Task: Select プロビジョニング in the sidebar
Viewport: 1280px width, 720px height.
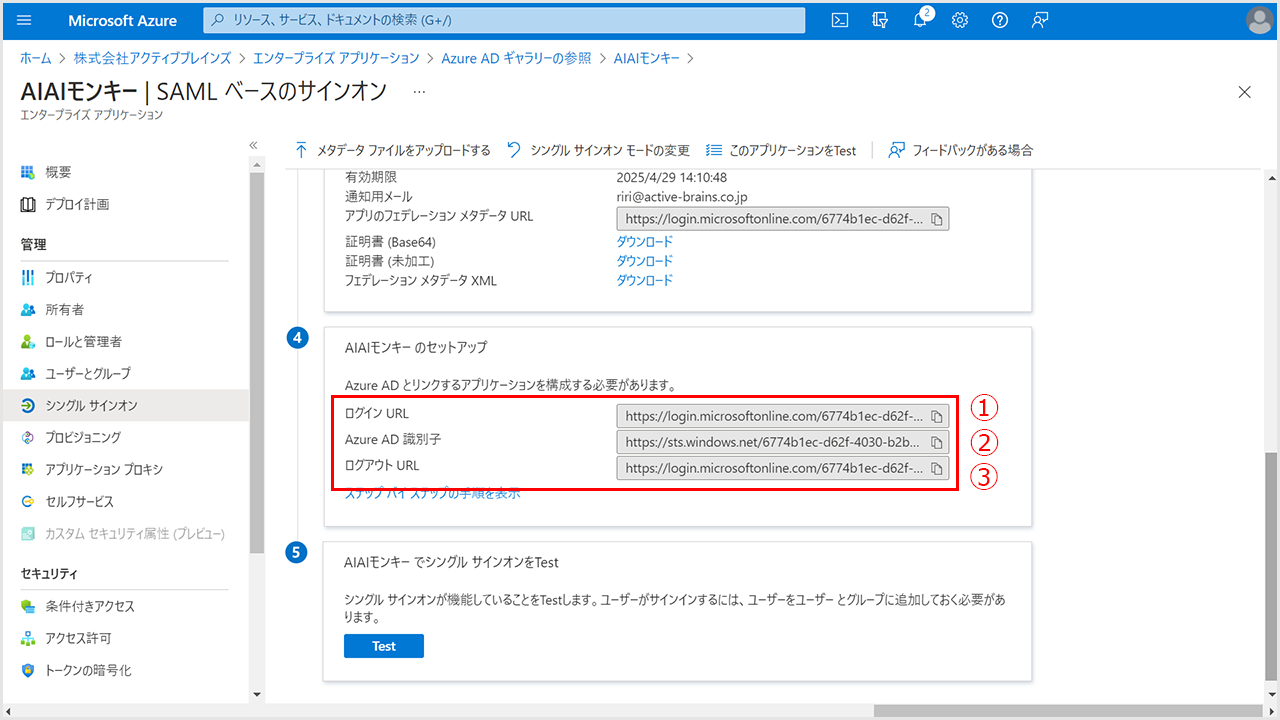Action: click(x=83, y=437)
